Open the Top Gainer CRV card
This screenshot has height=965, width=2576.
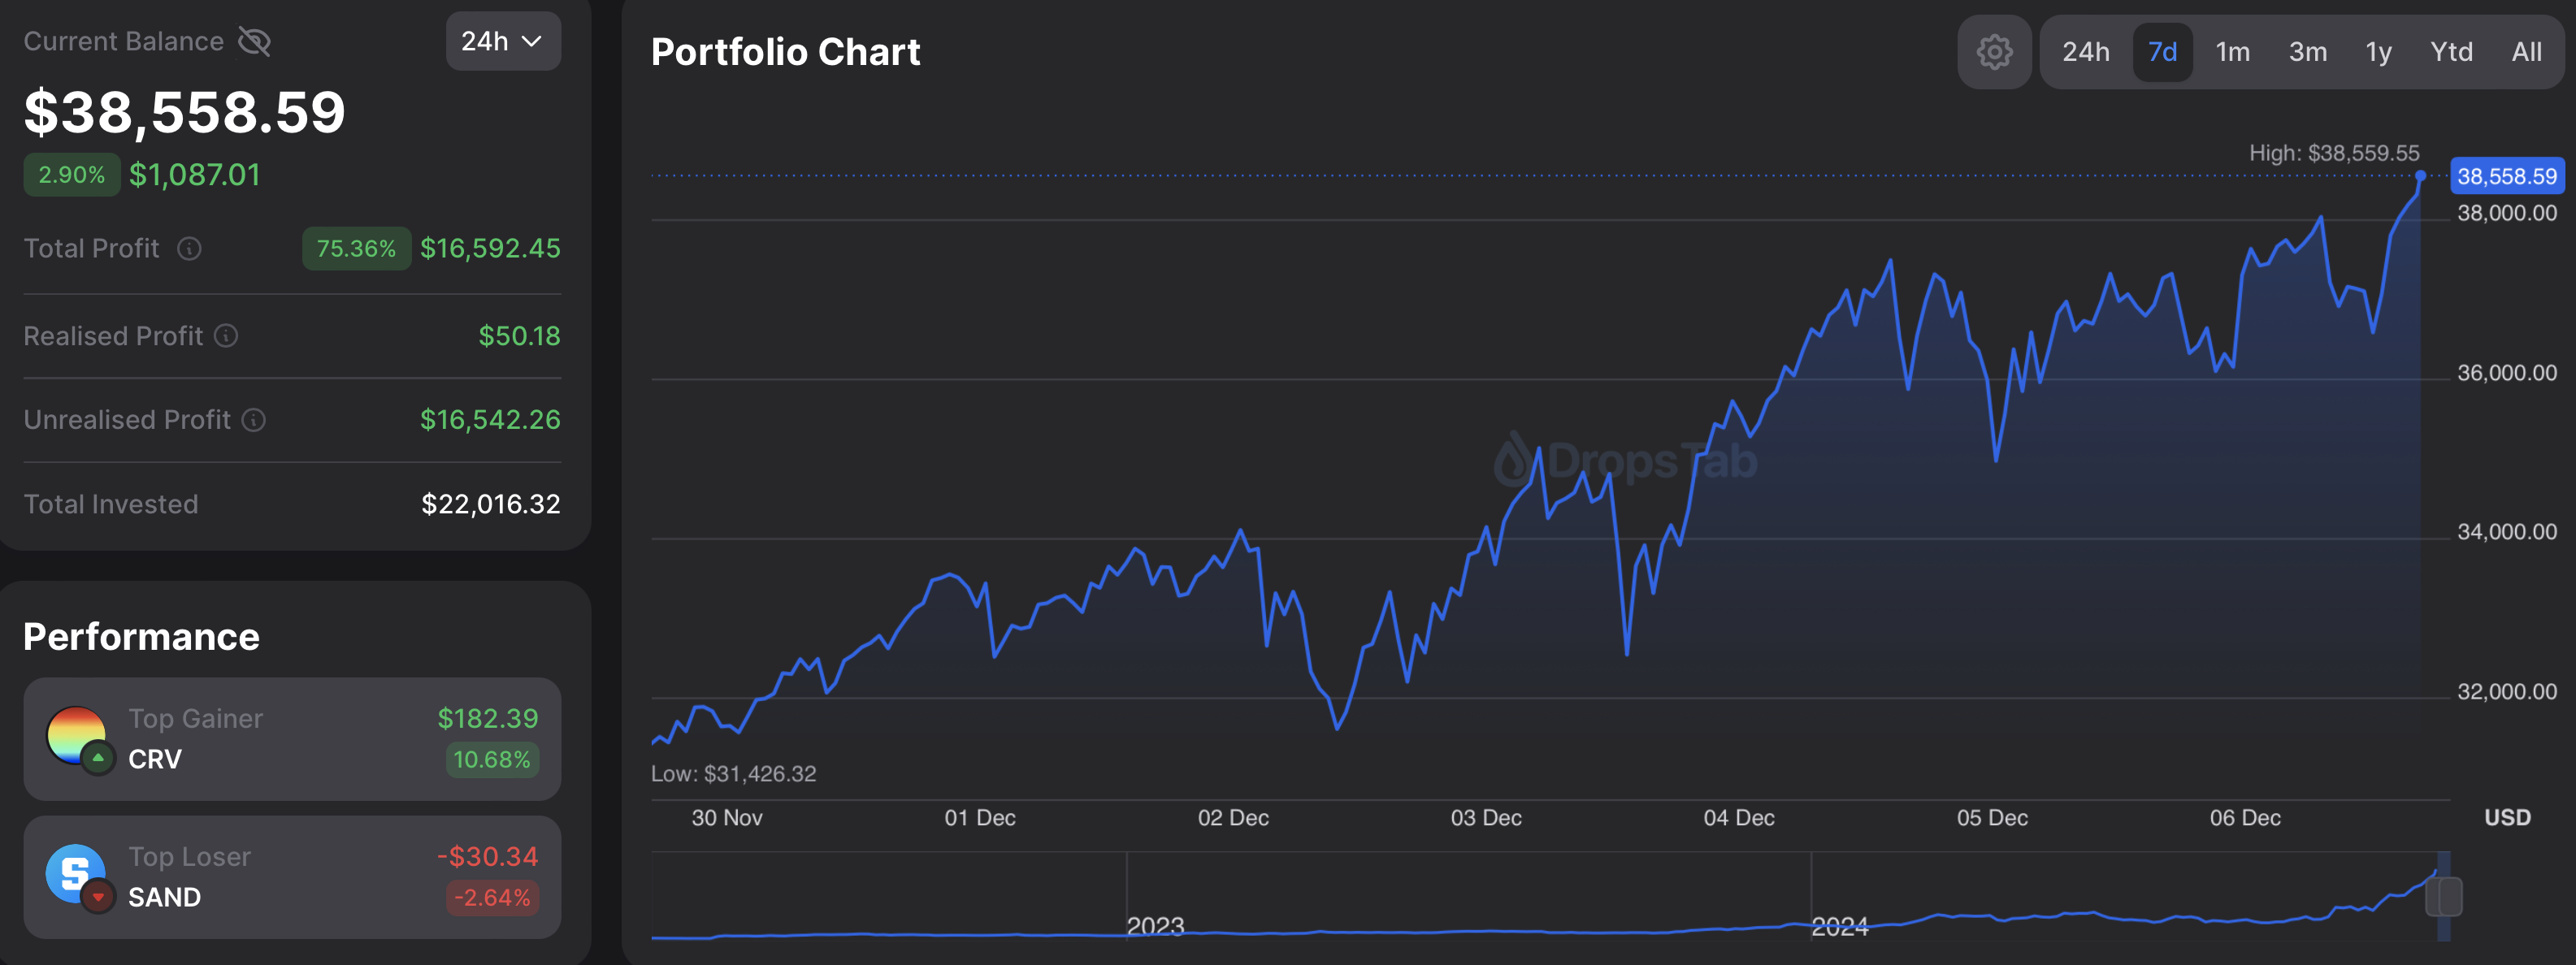292,739
